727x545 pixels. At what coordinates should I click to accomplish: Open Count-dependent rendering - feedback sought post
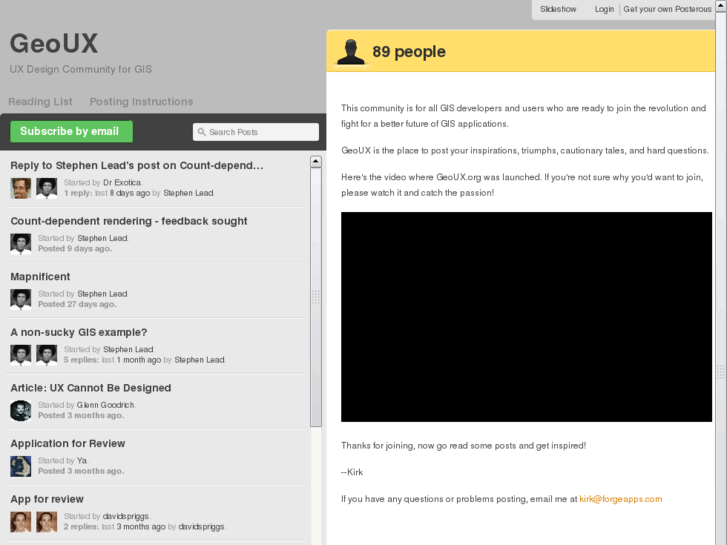tap(129, 221)
